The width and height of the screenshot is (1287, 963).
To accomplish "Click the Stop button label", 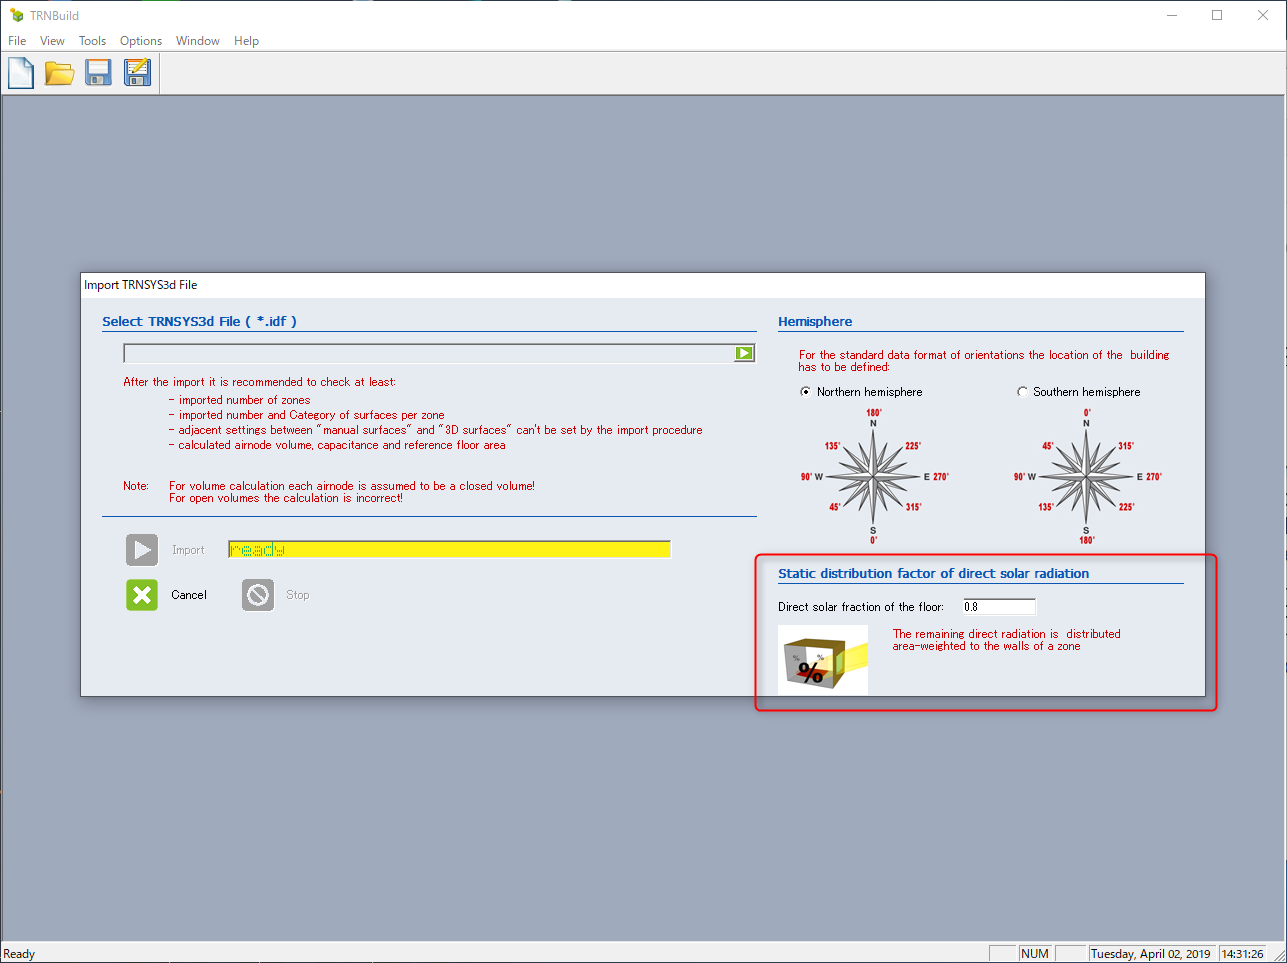I will point(298,595).
